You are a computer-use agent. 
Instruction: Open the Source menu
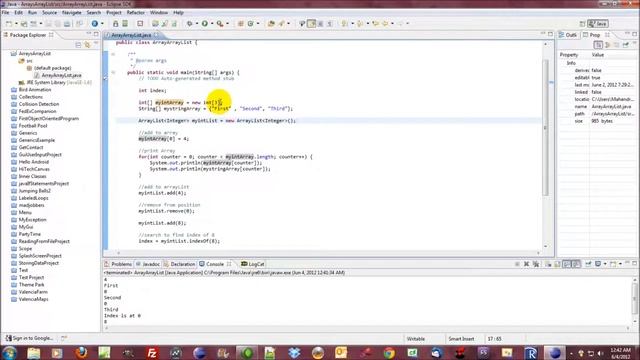(x=49, y=13)
